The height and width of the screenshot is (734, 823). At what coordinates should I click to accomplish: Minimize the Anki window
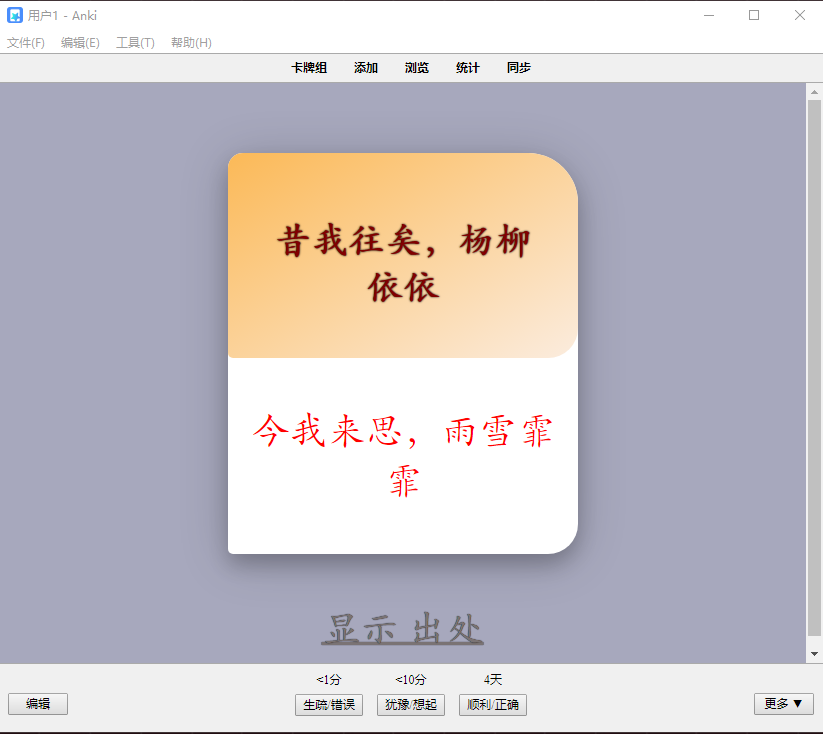coord(709,15)
